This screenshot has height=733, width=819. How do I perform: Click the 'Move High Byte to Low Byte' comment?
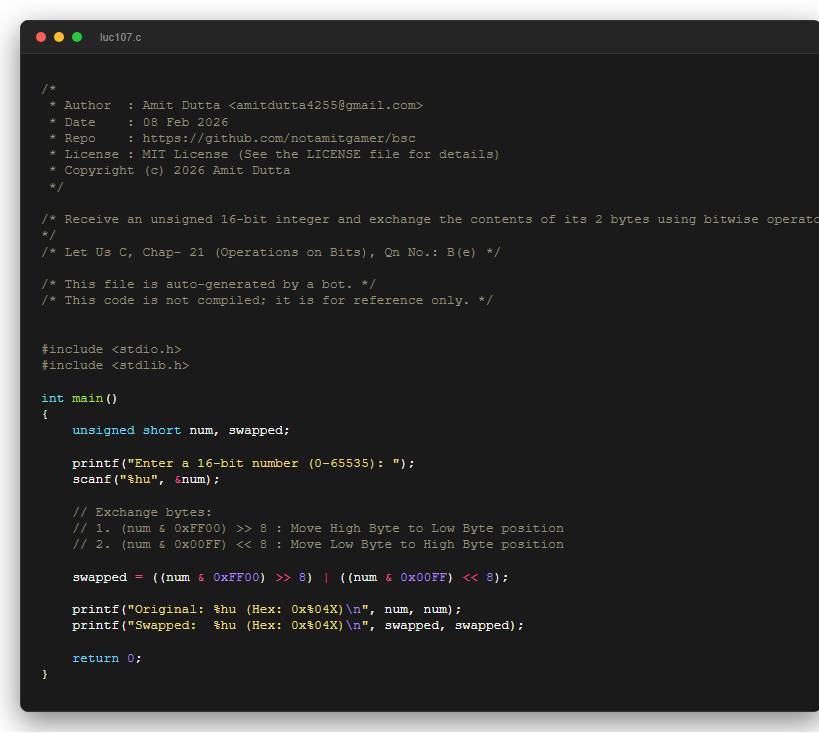318,529
